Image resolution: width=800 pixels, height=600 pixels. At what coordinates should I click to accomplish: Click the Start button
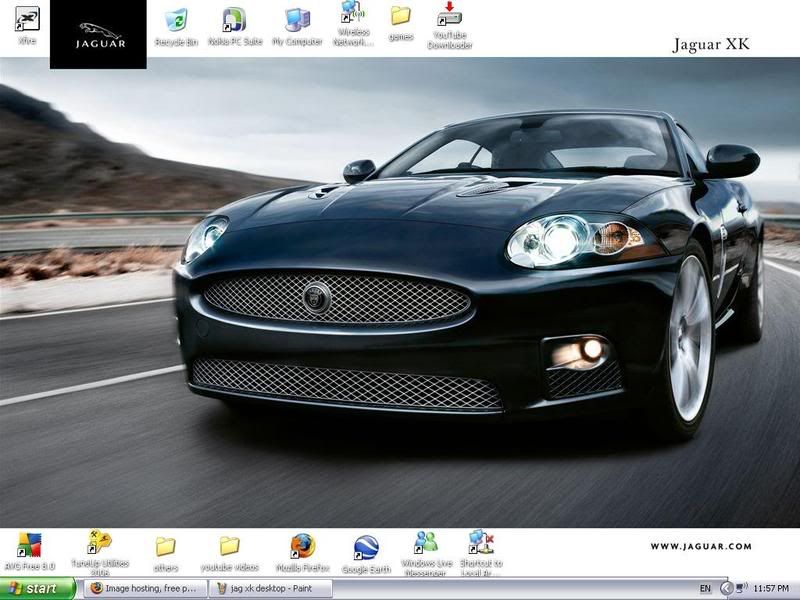[38, 589]
